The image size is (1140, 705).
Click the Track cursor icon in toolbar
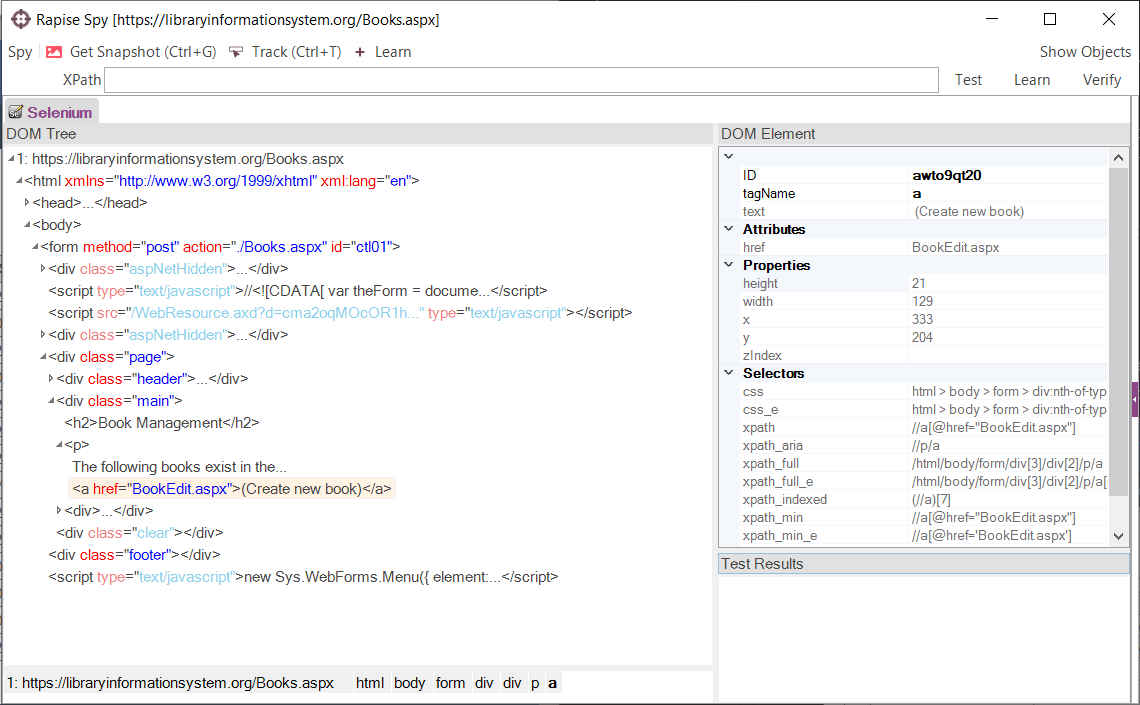coord(236,52)
